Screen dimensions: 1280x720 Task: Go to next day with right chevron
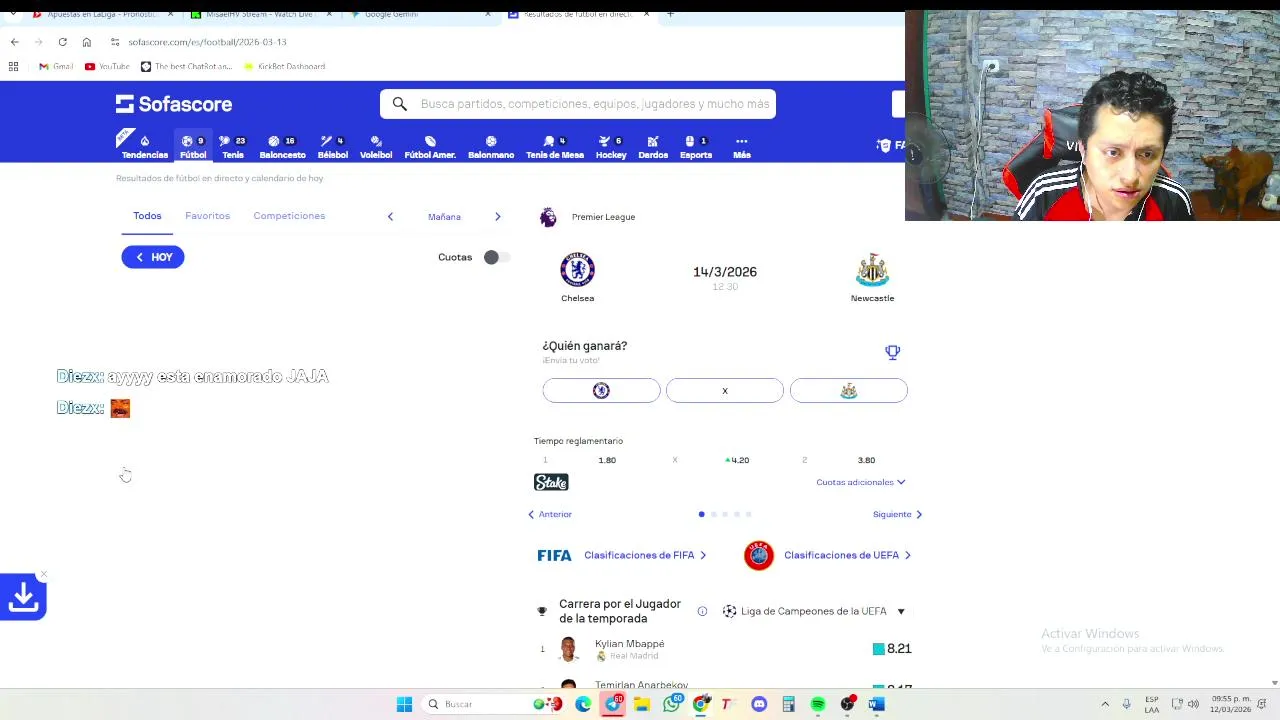click(497, 217)
